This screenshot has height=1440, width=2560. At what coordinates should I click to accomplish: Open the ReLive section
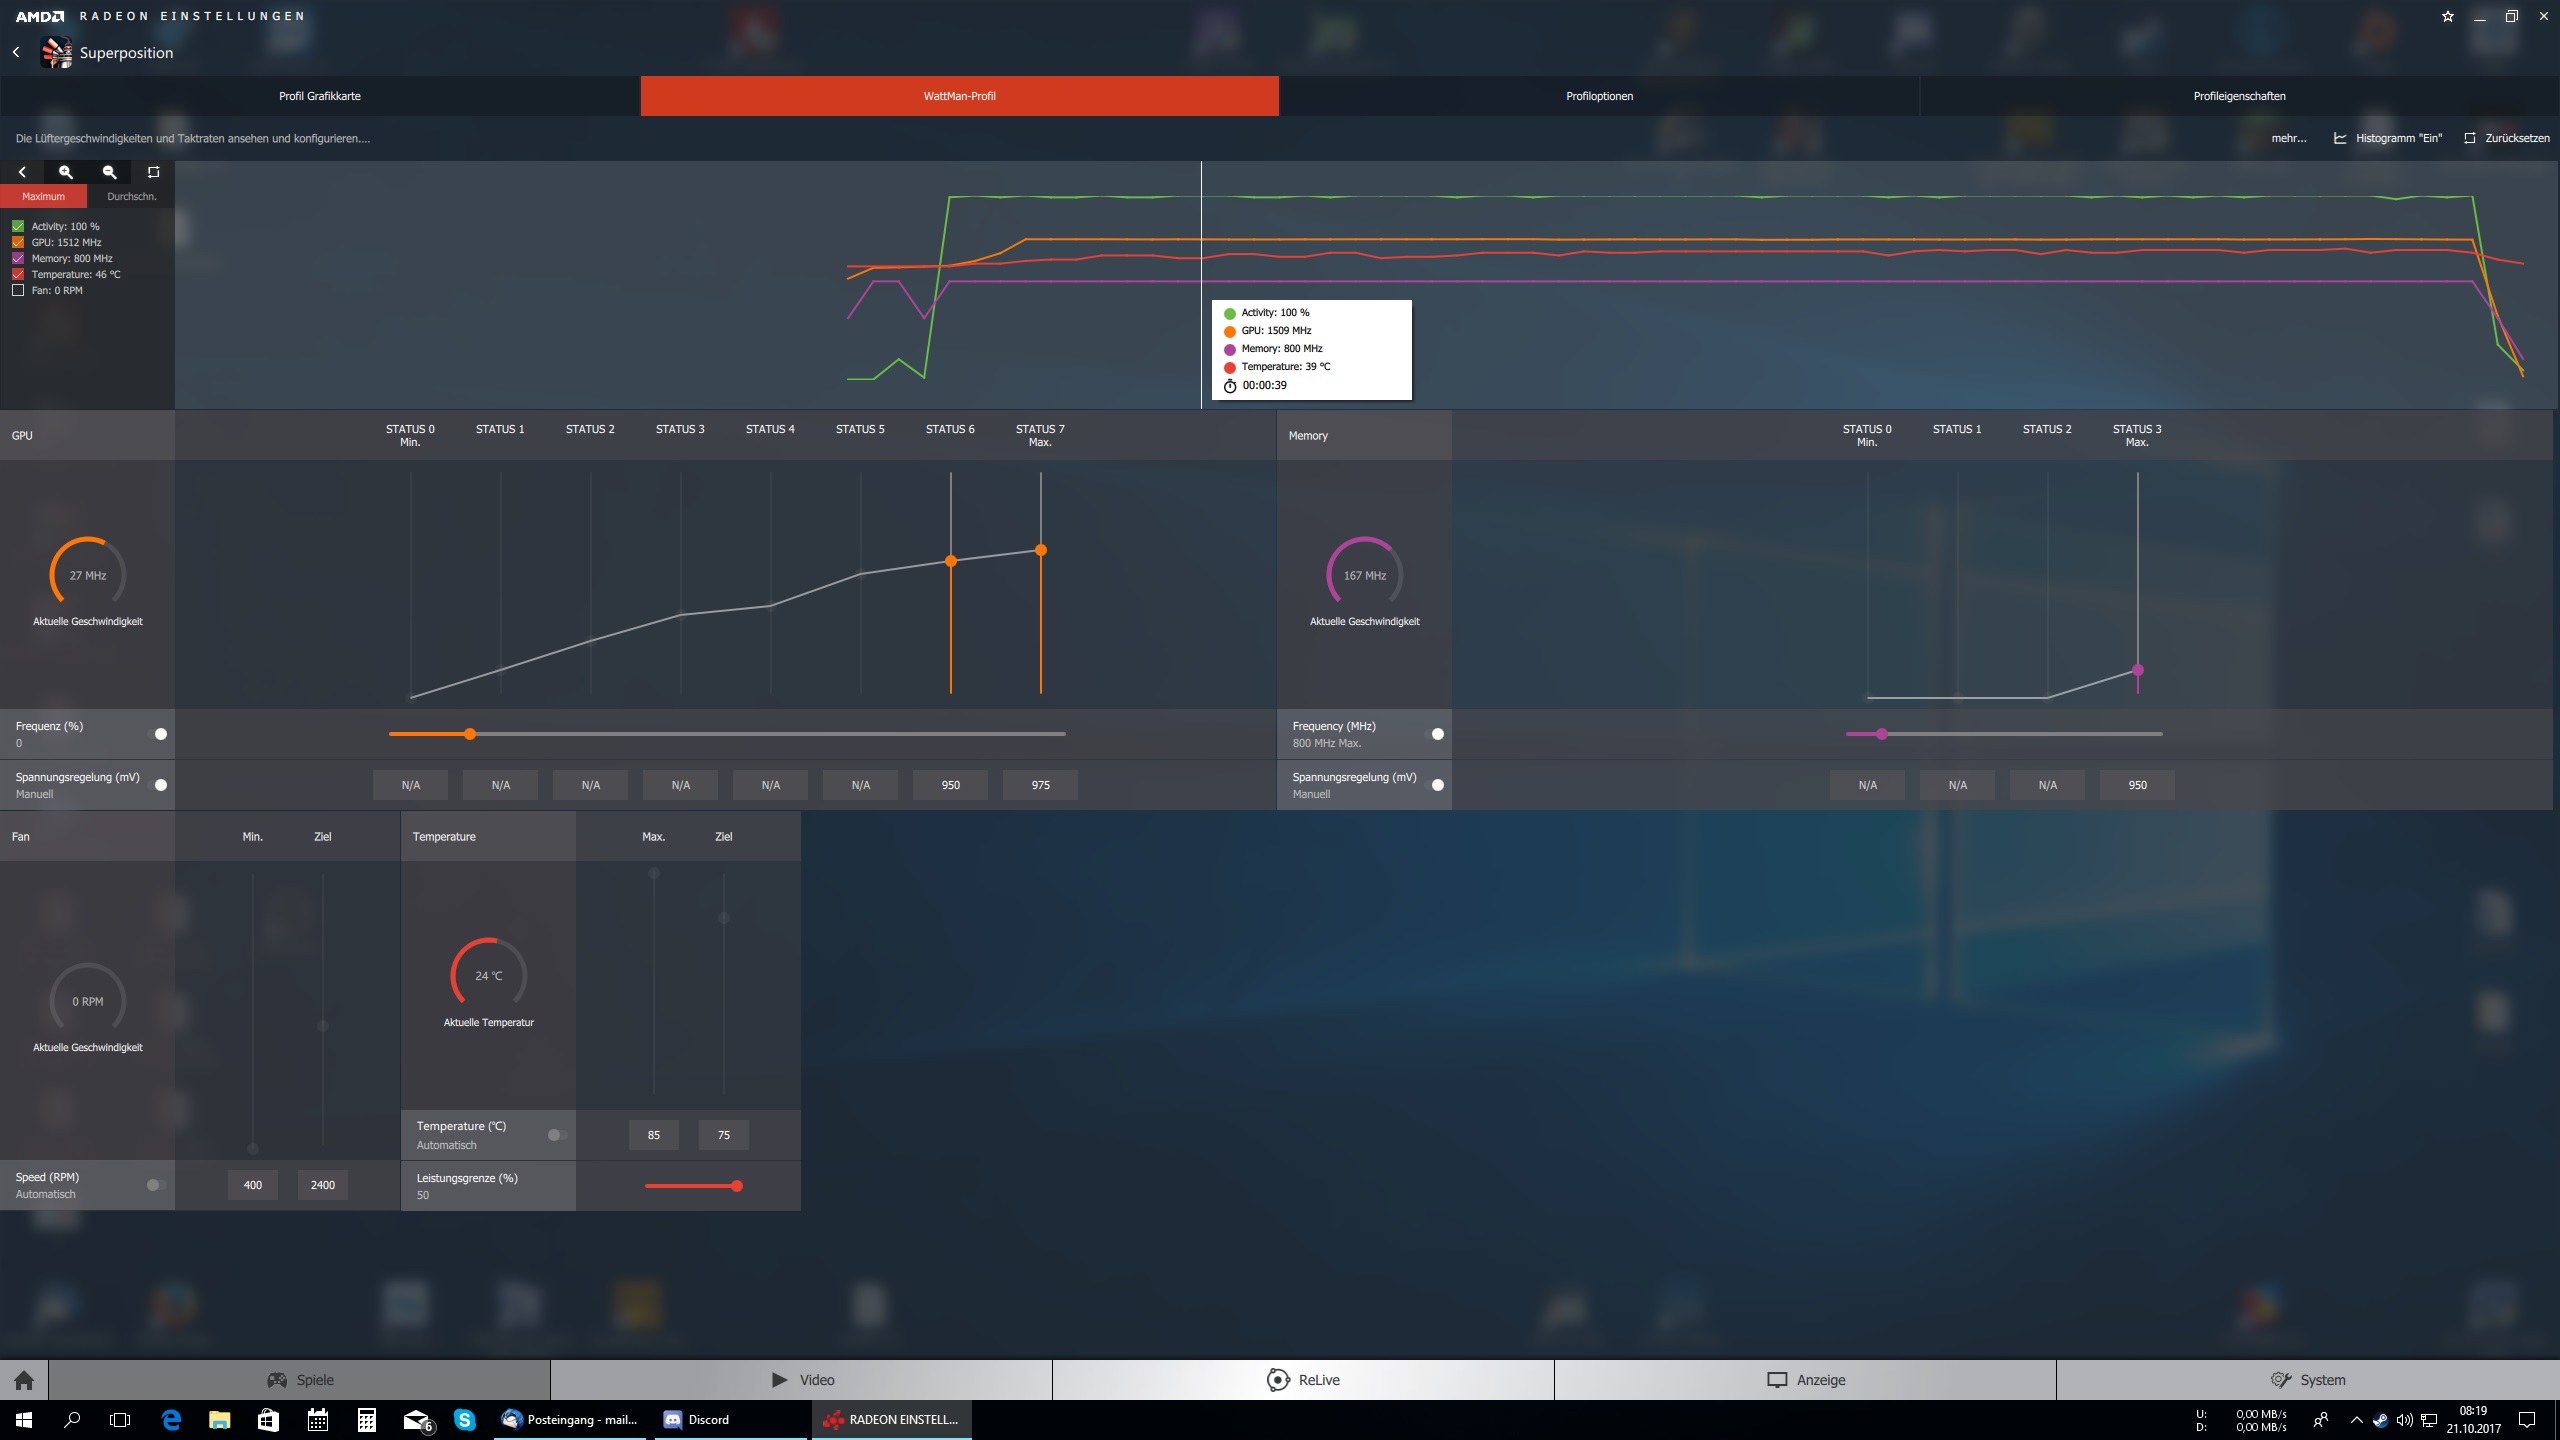click(1303, 1380)
